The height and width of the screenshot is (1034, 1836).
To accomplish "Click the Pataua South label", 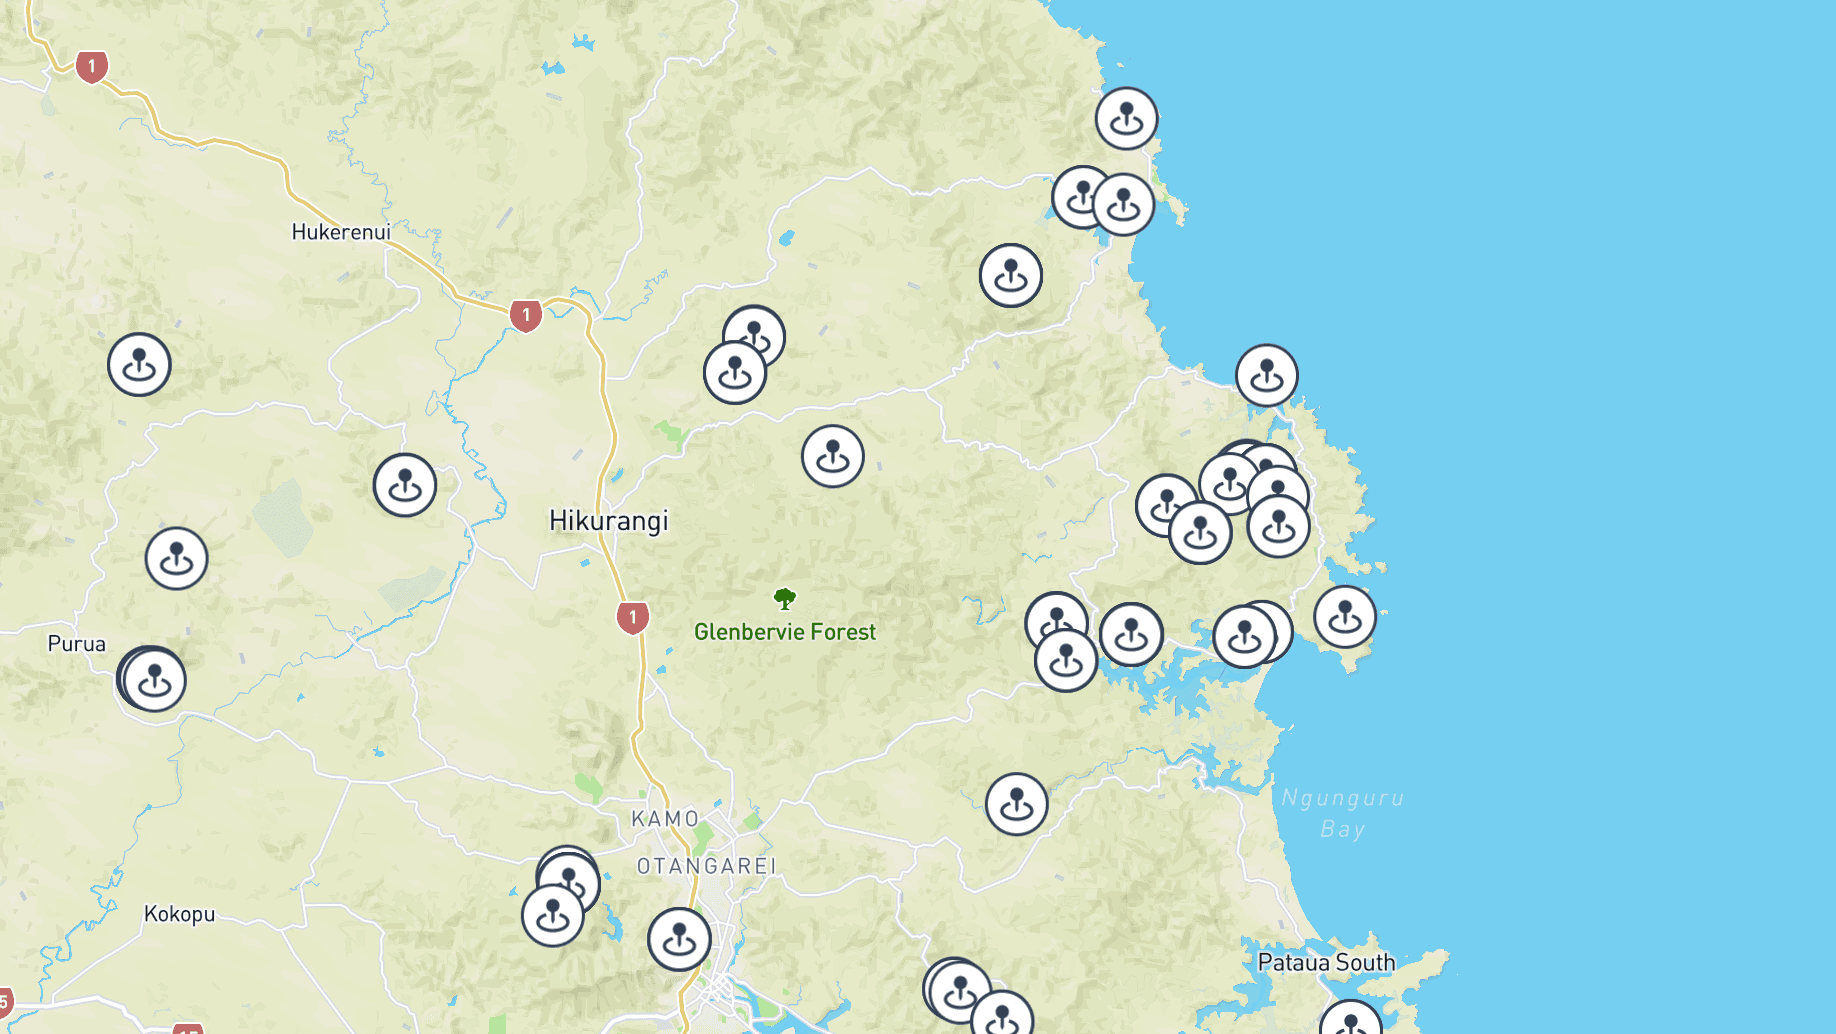I will (x=1326, y=963).
